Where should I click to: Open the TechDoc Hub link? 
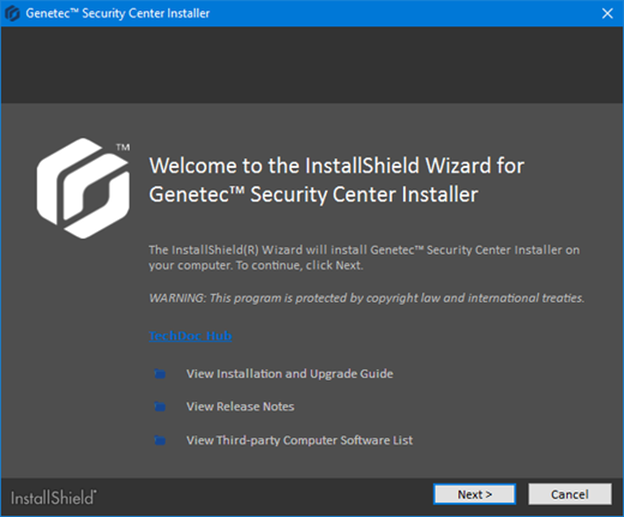tap(190, 336)
